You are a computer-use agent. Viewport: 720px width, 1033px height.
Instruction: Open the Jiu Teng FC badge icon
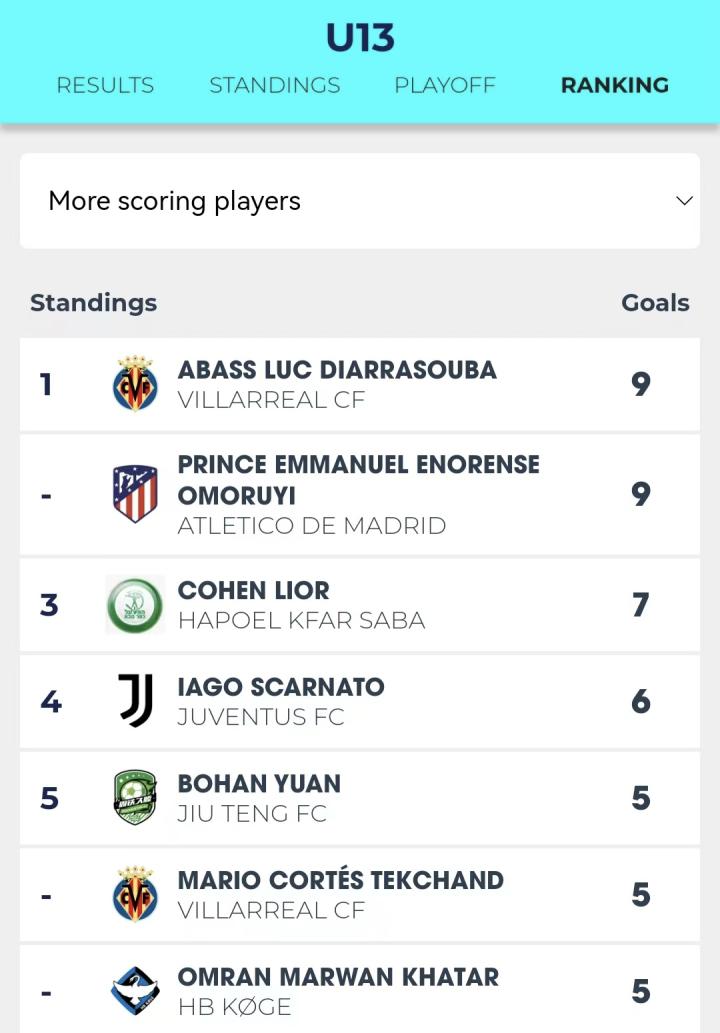[135, 798]
